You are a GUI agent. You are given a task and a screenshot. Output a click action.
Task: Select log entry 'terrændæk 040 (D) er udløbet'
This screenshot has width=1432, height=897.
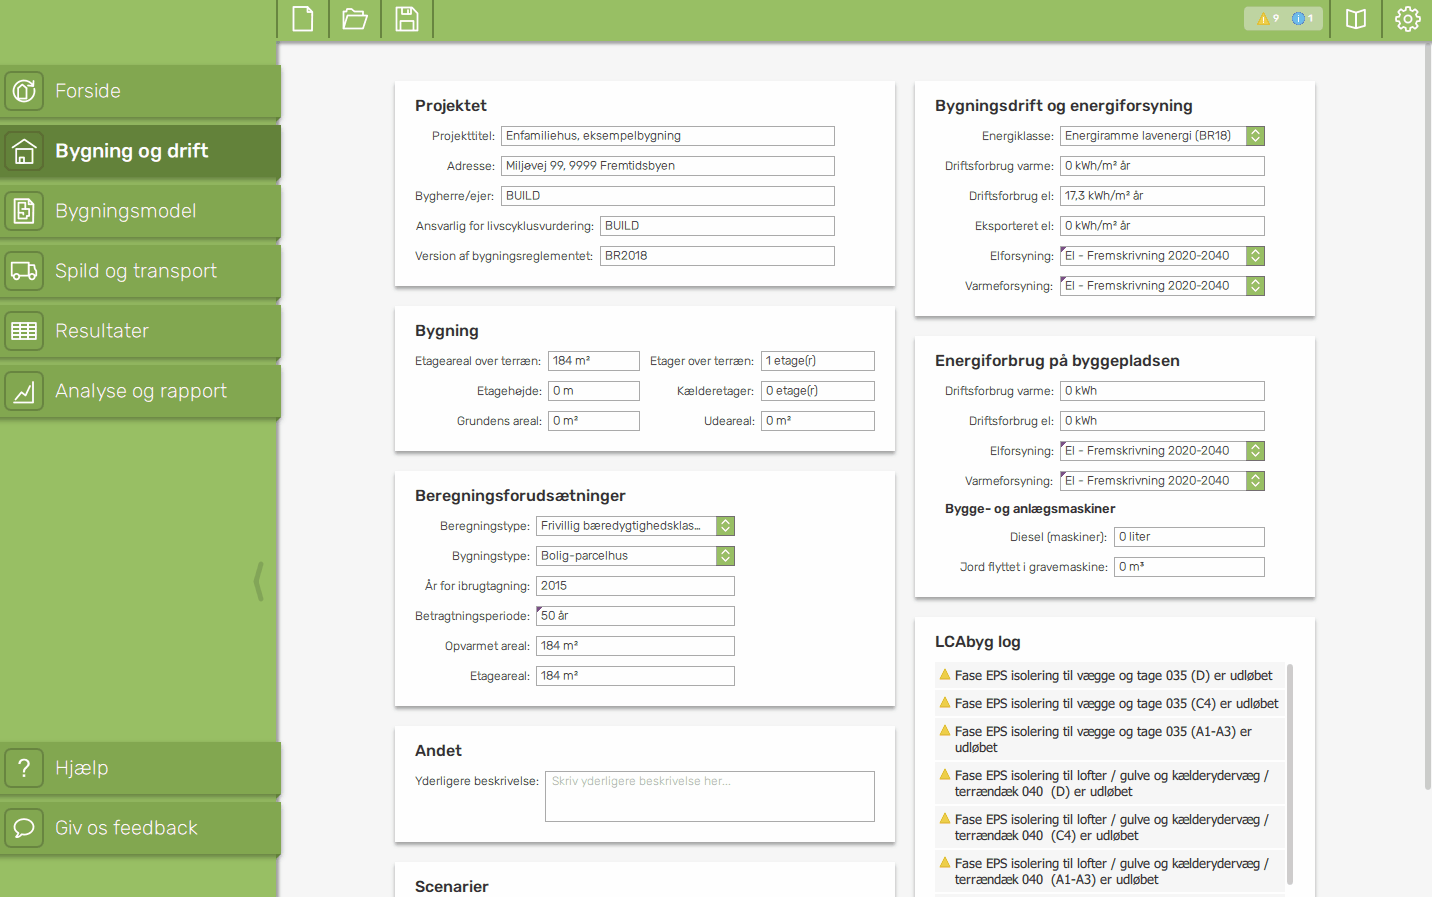coord(1110,784)
